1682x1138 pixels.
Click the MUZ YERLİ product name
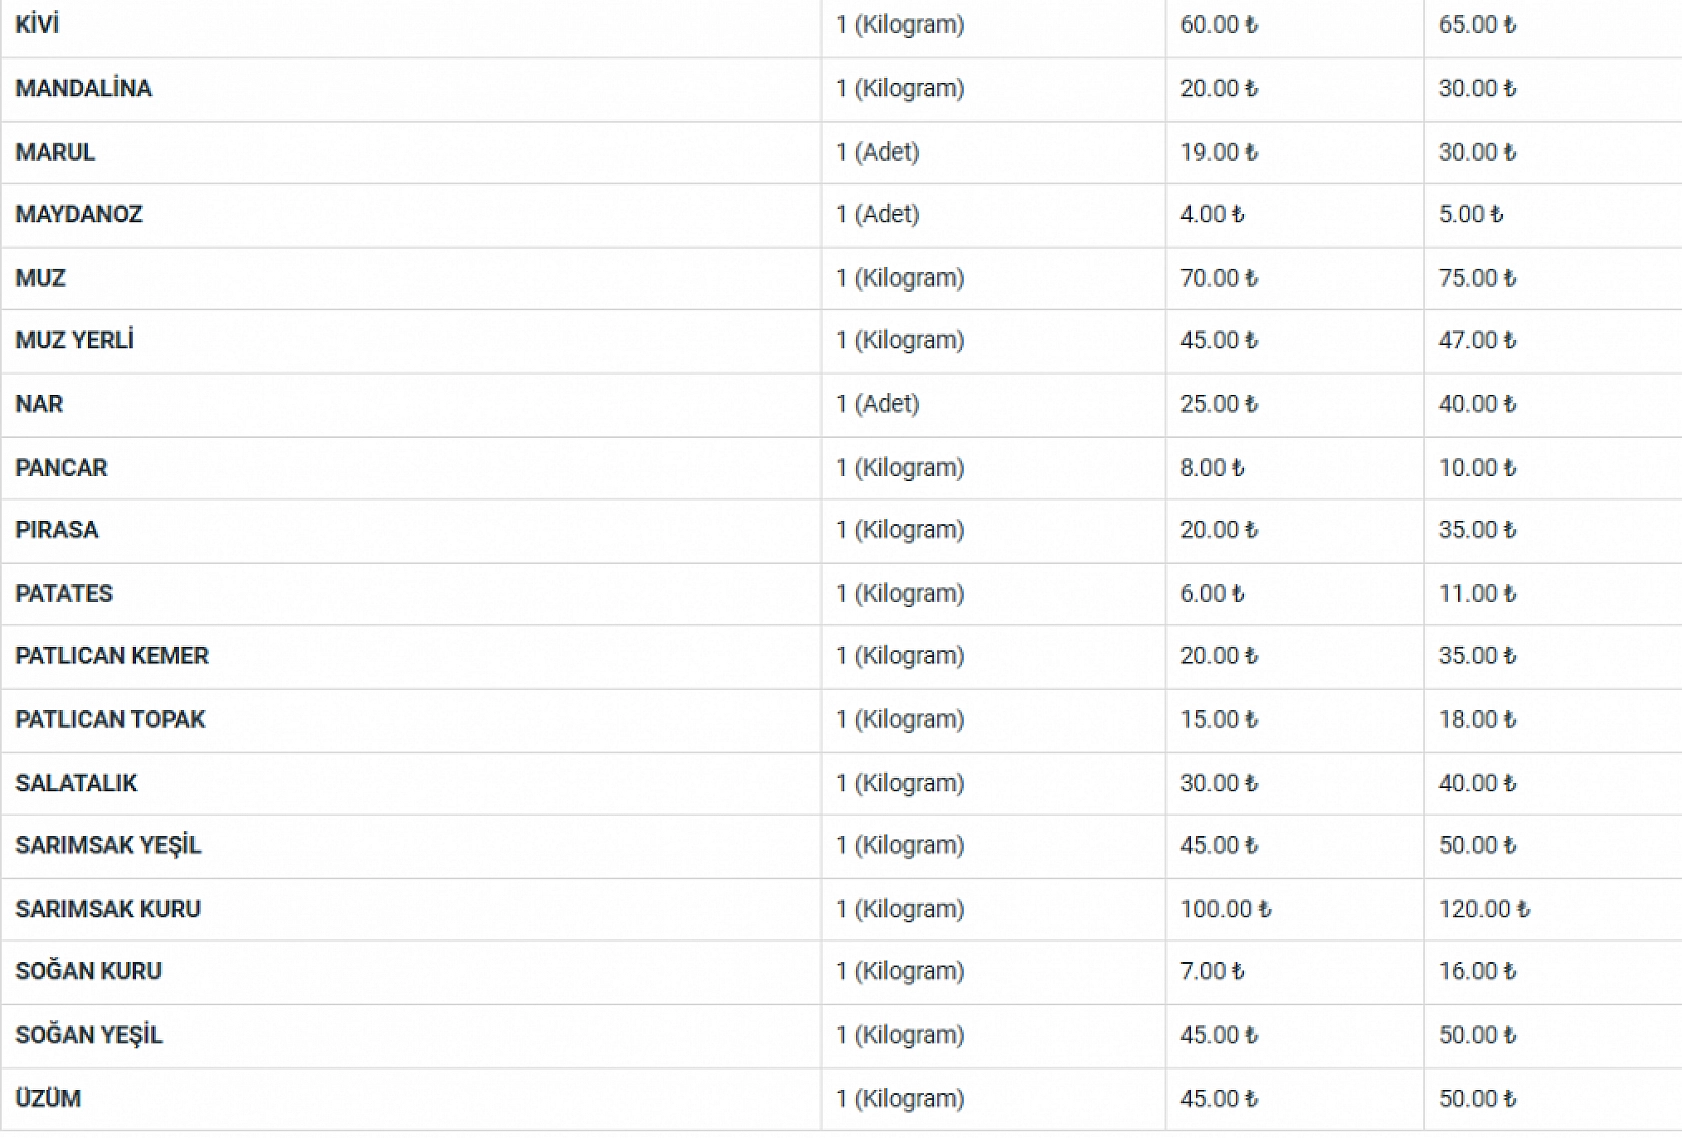point(74,341)
